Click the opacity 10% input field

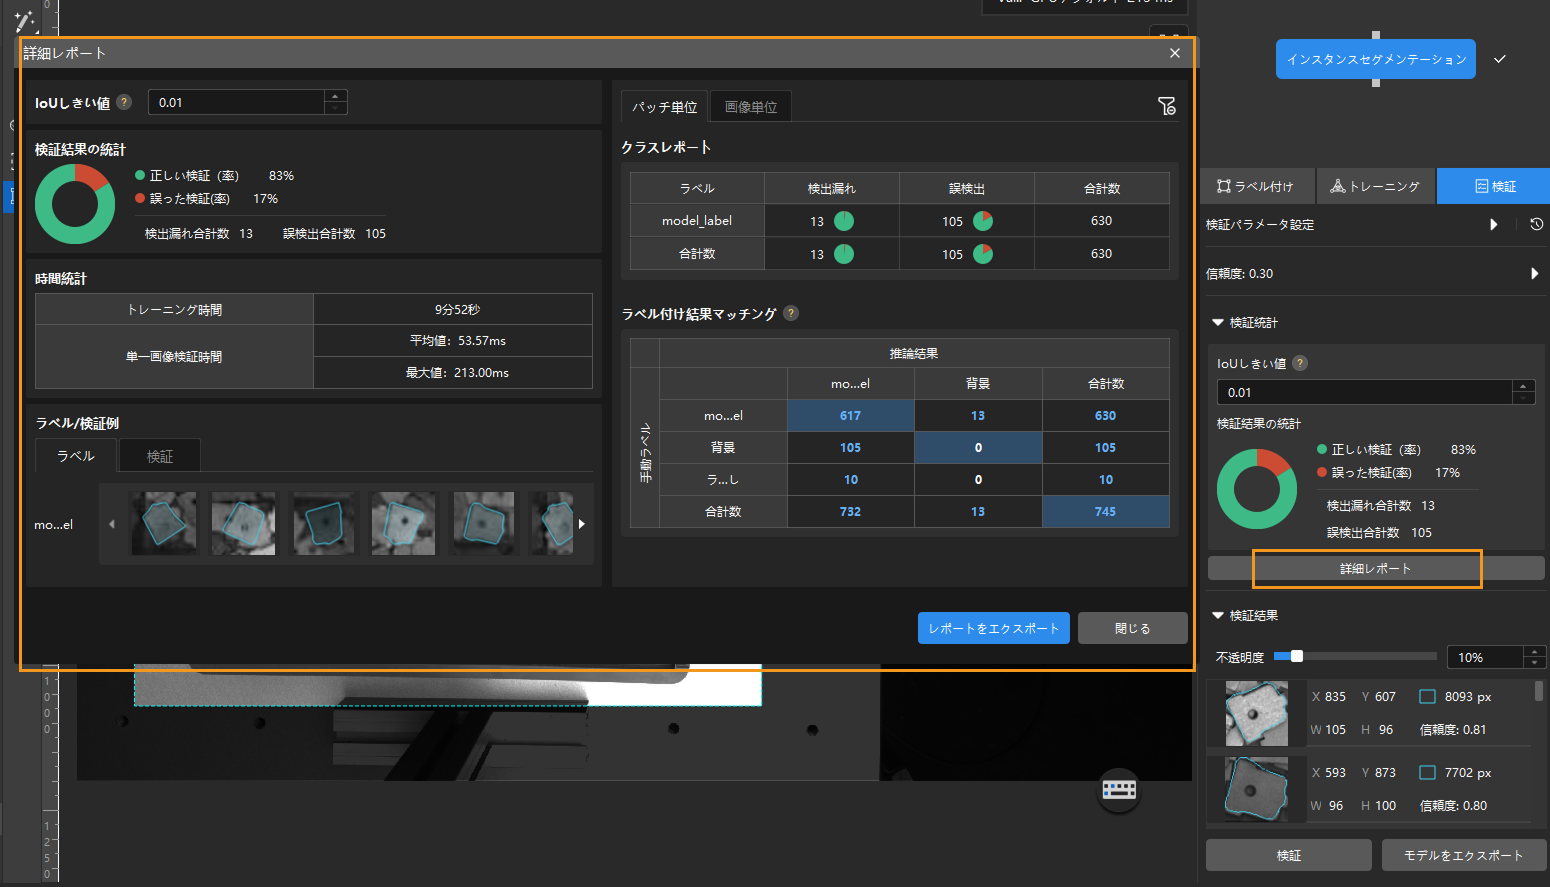point(1485,657)
